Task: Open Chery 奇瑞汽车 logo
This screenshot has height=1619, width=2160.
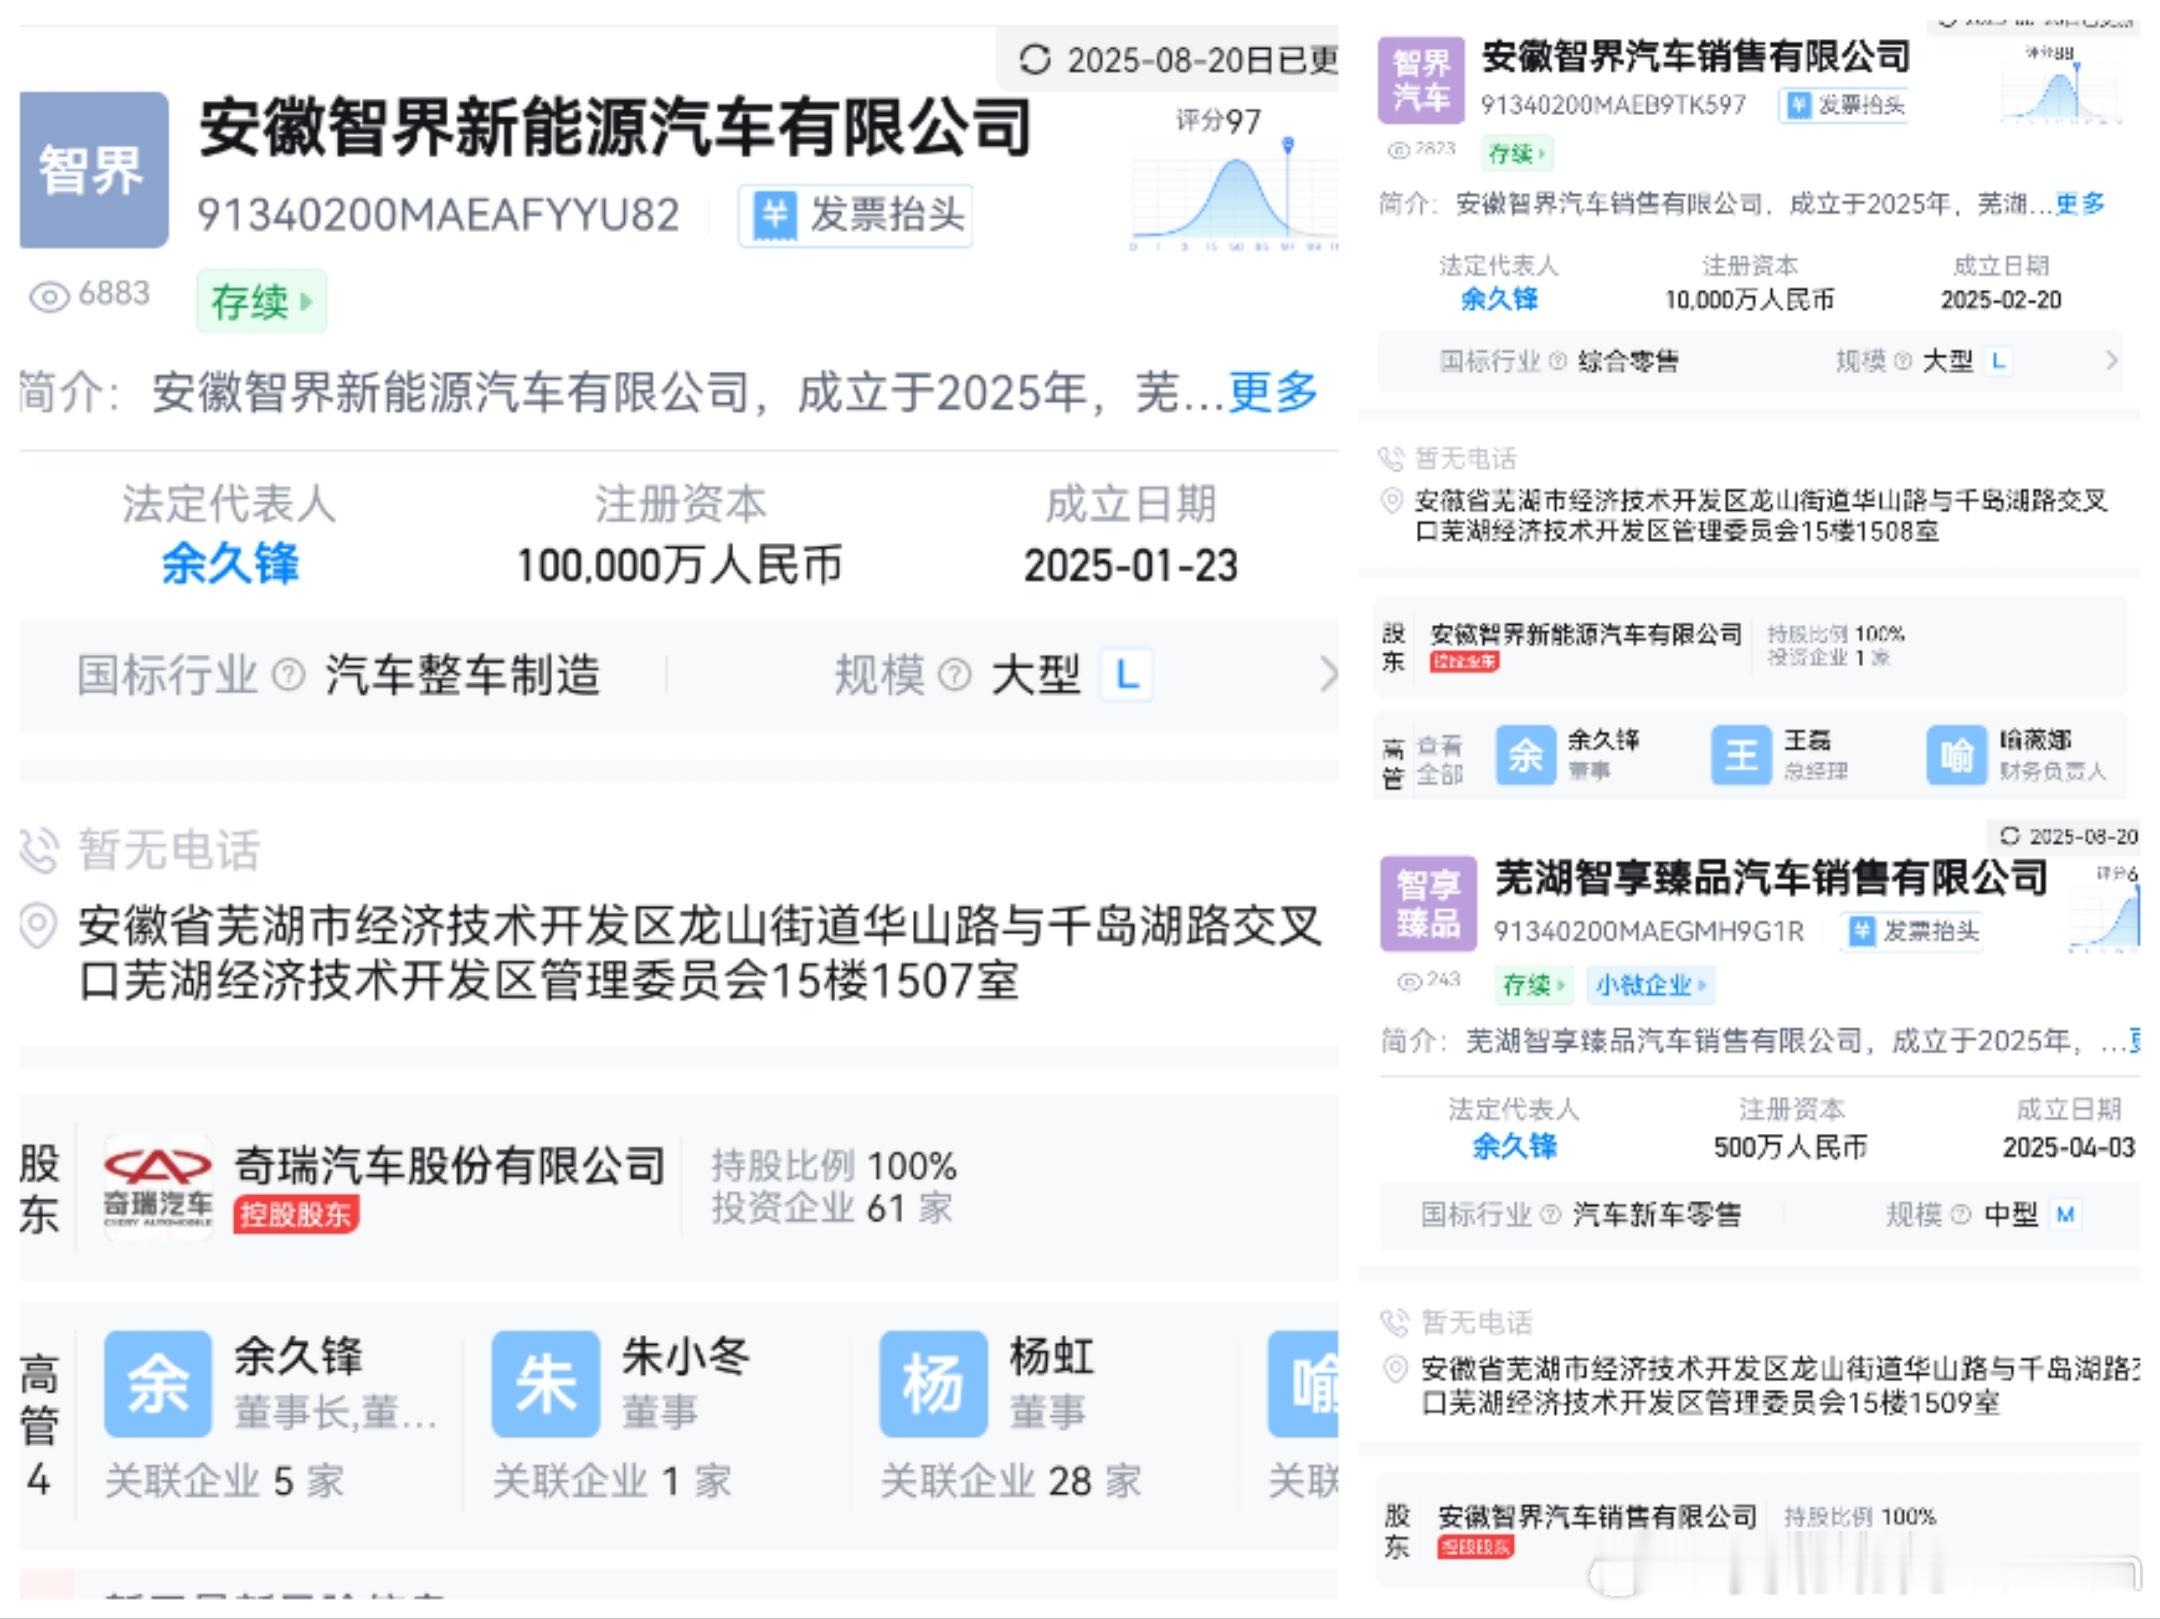Action: click(158, 1188)
